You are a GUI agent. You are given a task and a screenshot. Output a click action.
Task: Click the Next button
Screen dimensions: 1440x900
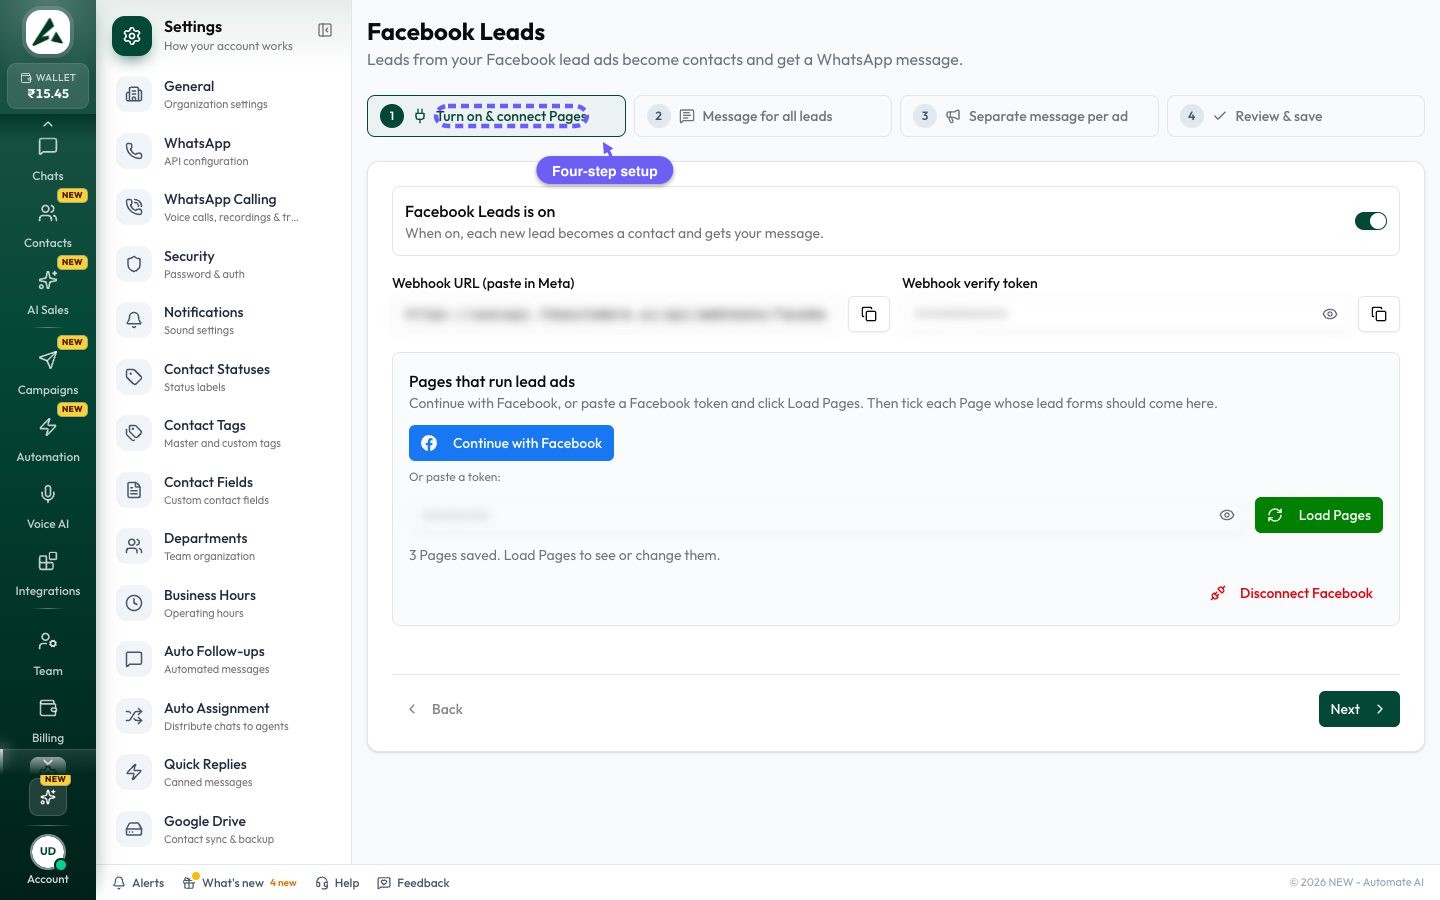(1359, 709)
